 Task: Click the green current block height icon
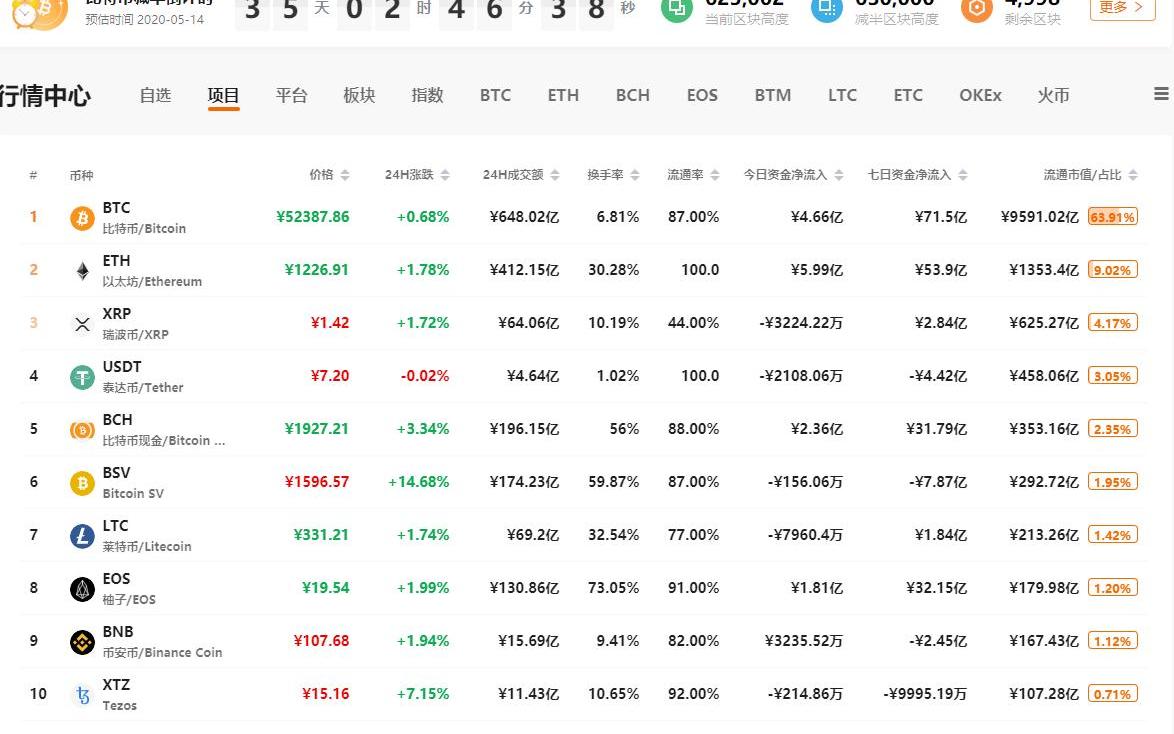(677, 9)
